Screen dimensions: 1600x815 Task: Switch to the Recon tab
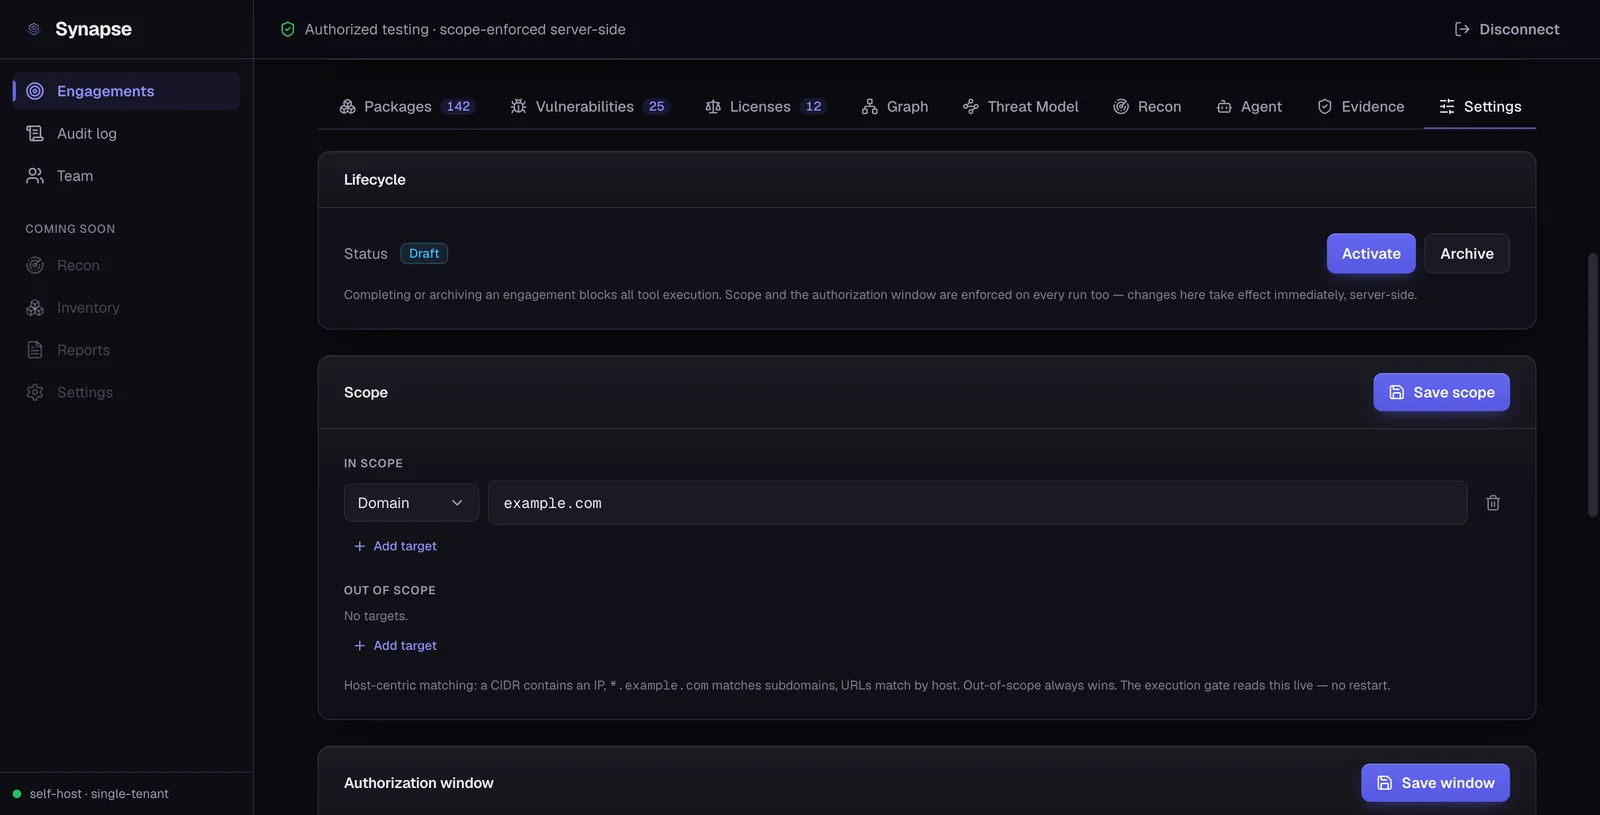coord(1147,106)
